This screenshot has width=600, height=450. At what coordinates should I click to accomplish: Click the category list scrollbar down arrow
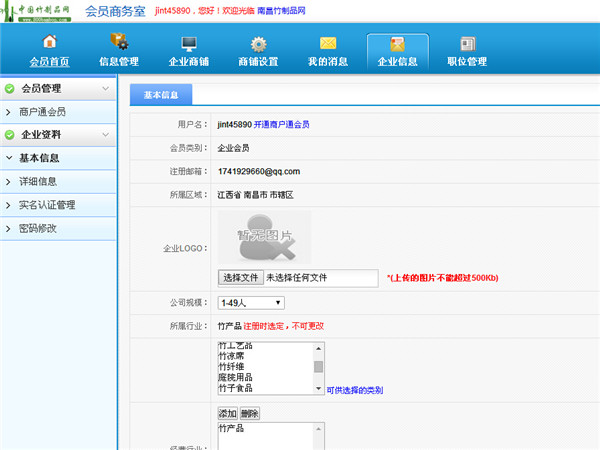319,388
